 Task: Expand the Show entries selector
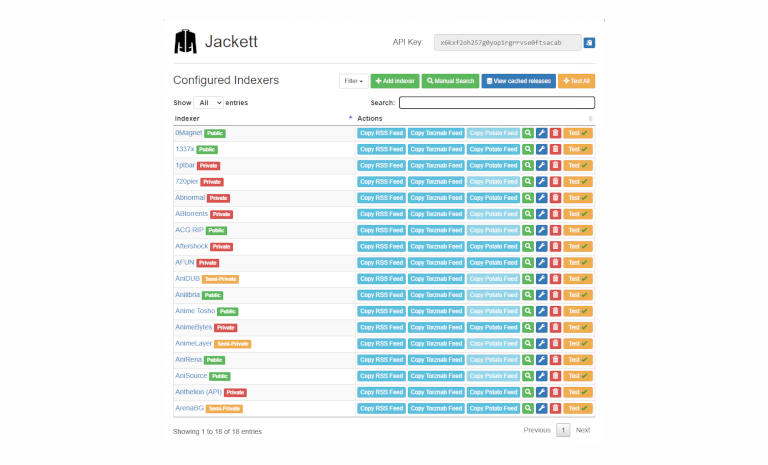point(208,103)
